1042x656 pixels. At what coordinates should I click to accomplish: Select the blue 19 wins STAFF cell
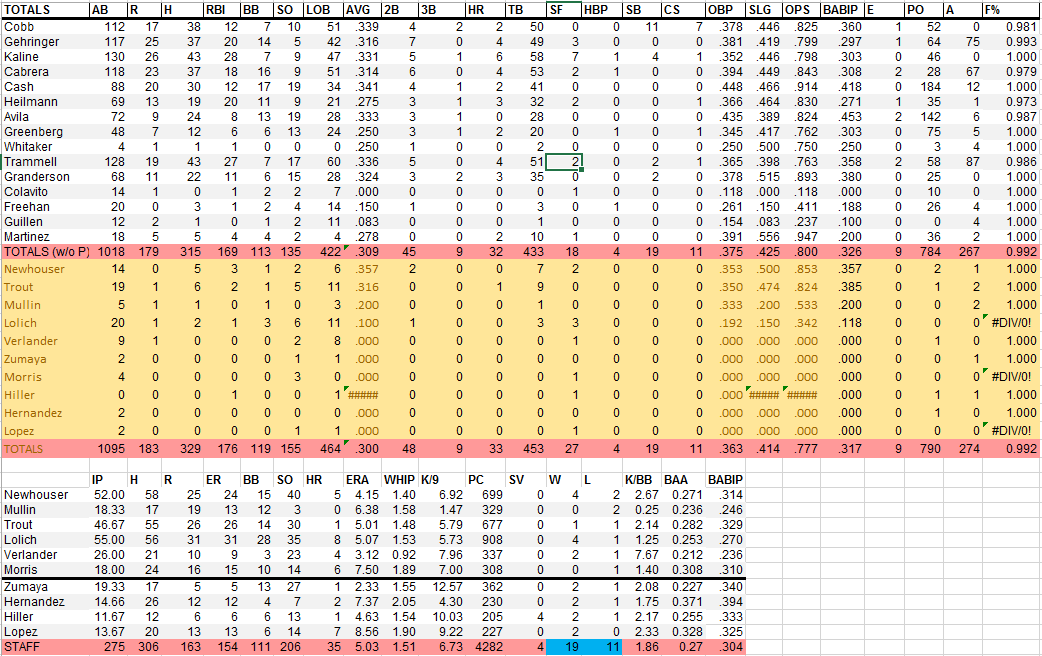click(x=564, y=647)
